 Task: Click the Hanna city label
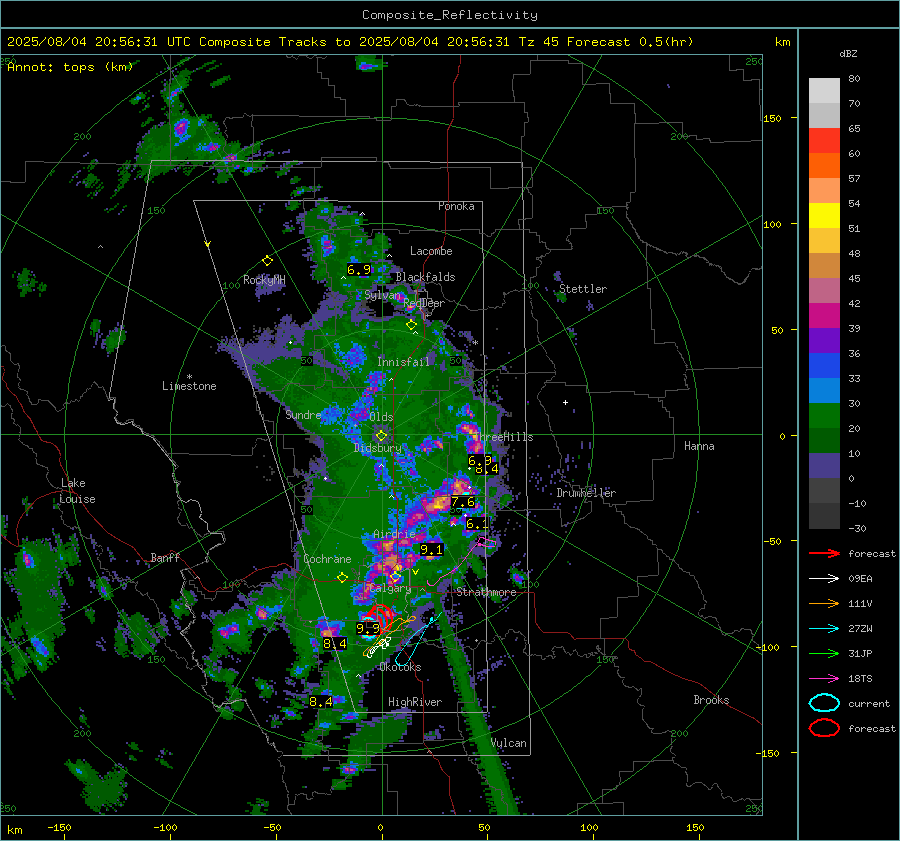[x=699, y=446]
